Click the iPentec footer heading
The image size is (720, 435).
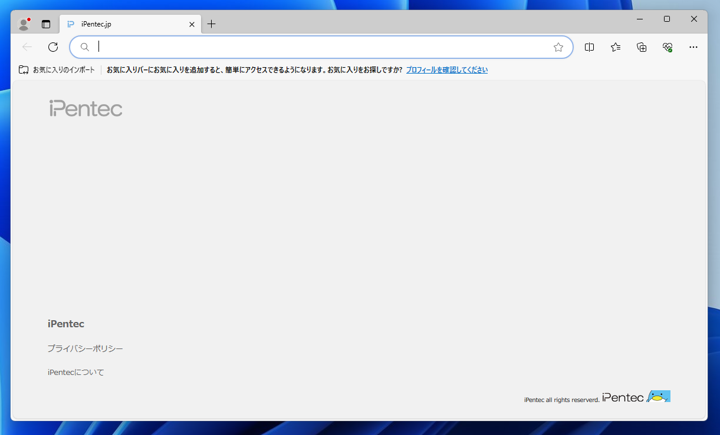coord(66,324)
